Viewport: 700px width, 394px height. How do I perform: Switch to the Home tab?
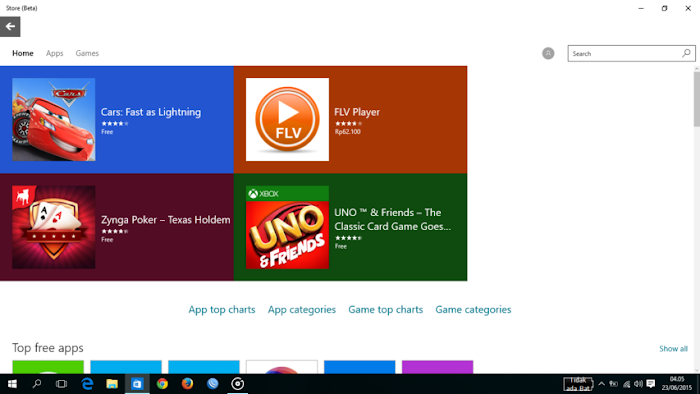23,53
